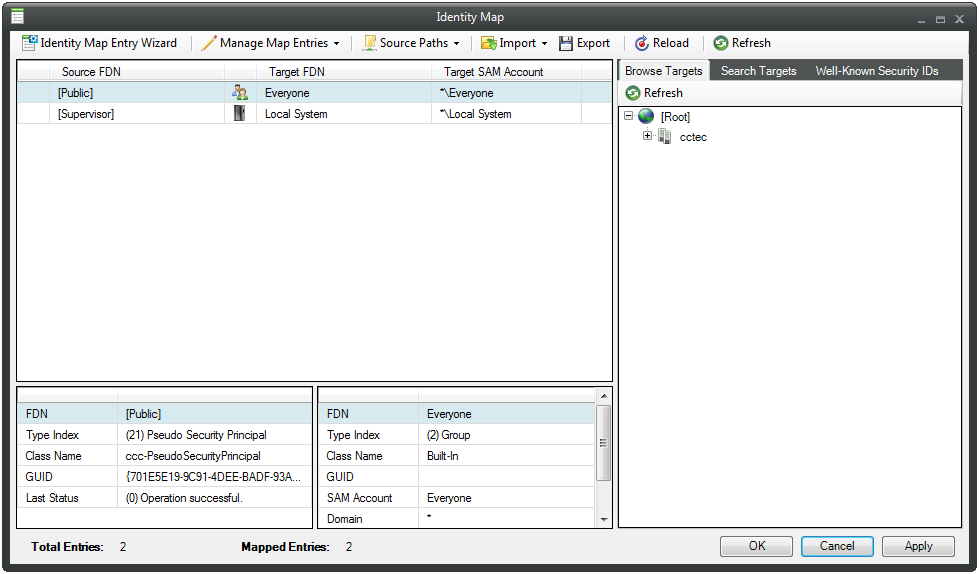
Task: Click the (2) Group type index value
Action: coord(506,435)
